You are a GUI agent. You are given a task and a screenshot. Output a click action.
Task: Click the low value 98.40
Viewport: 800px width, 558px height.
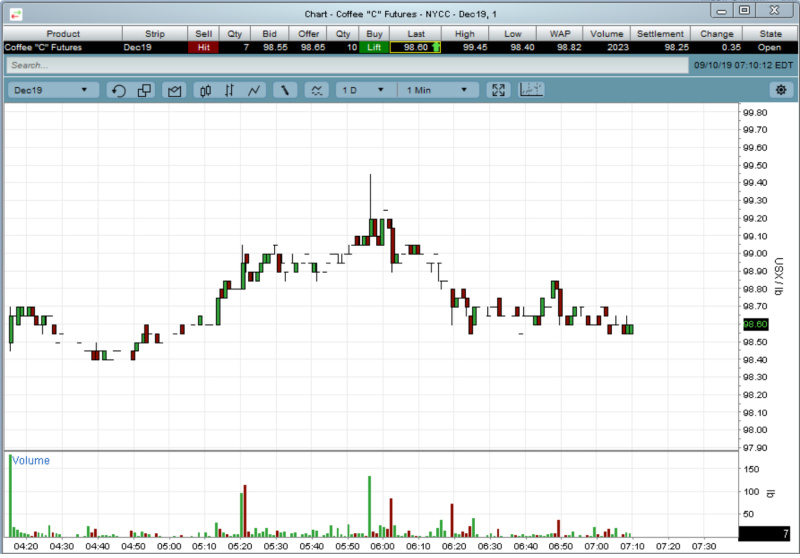tap(522, 47)
